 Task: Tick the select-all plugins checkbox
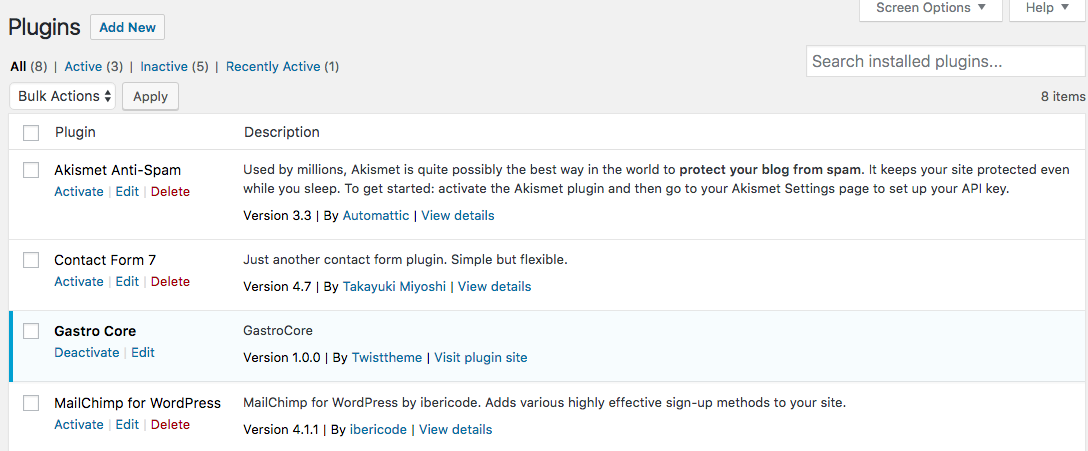click(31, 133)
